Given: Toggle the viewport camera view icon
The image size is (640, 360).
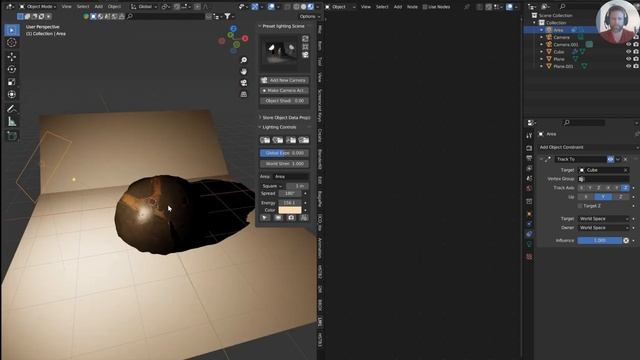Looking at the screenshot, I should (244, 83).
